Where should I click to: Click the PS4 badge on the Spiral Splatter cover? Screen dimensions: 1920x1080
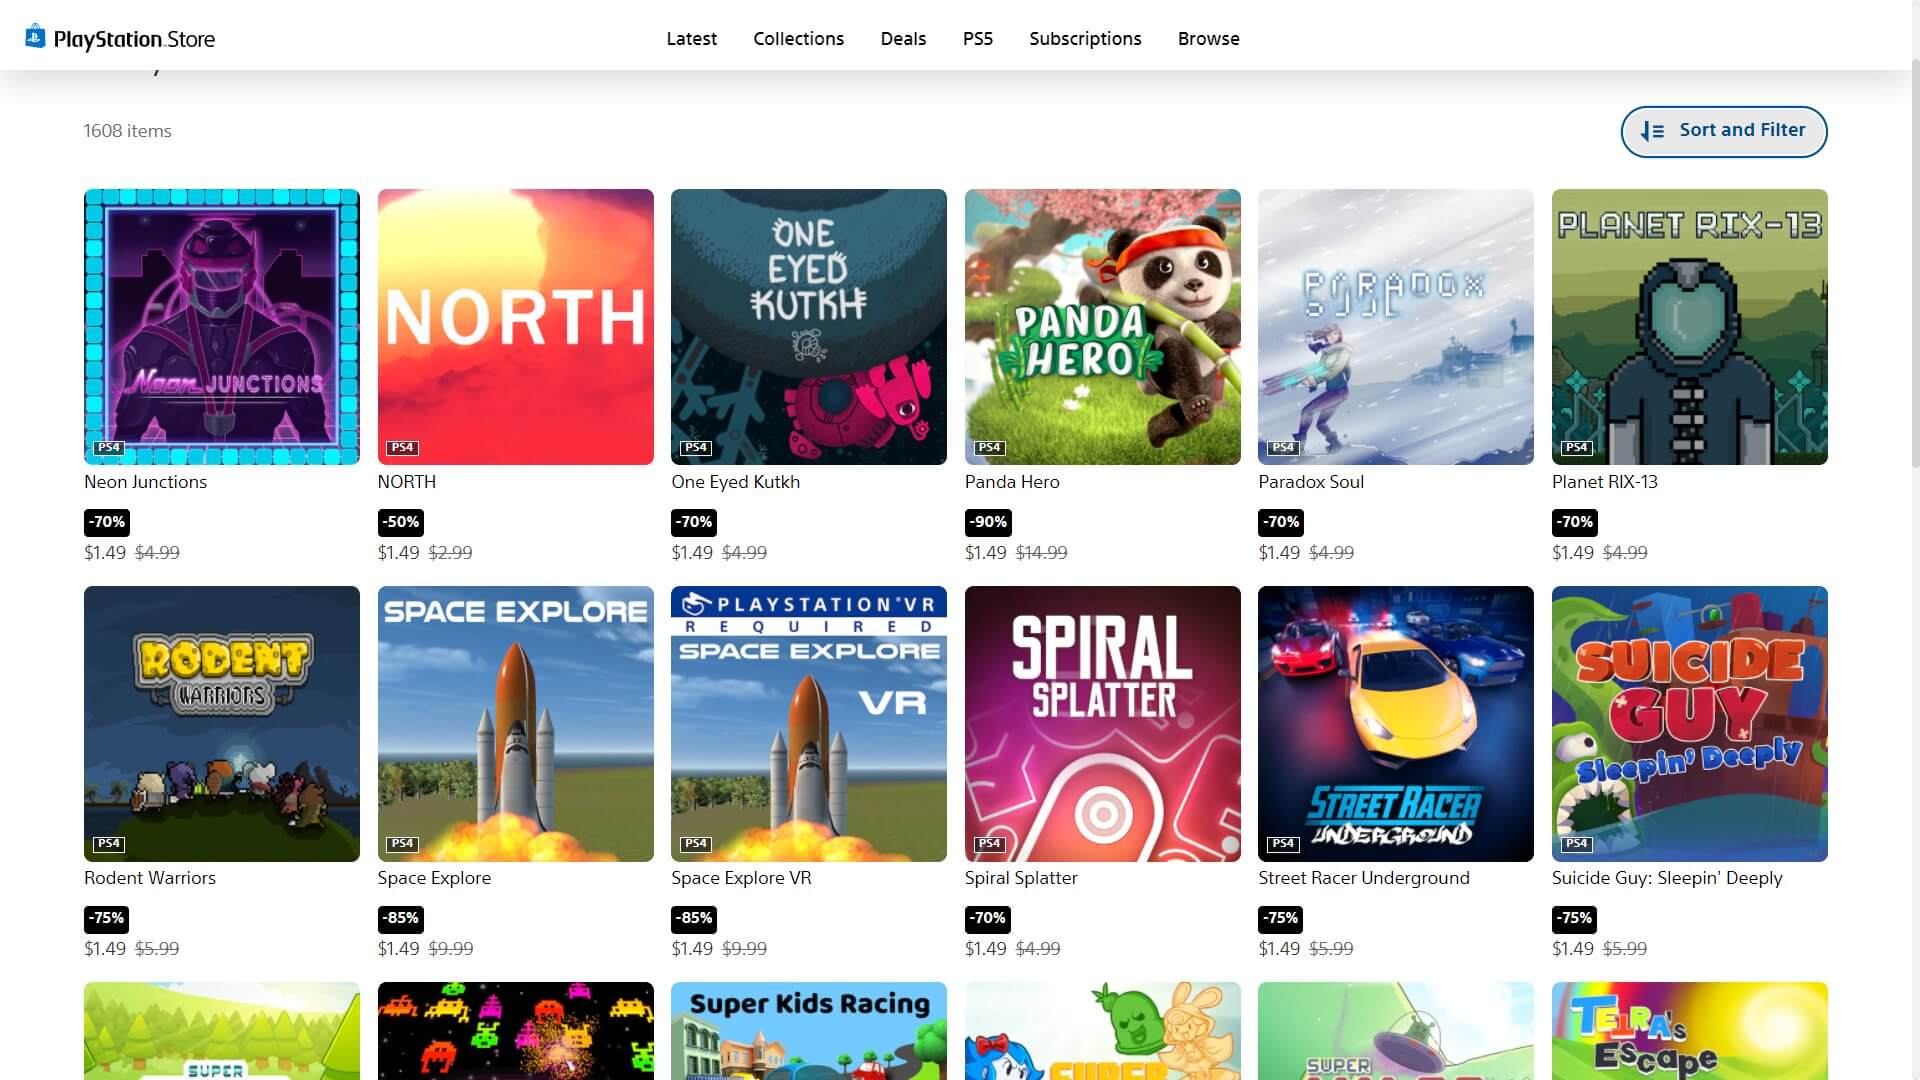click(989, 843)
